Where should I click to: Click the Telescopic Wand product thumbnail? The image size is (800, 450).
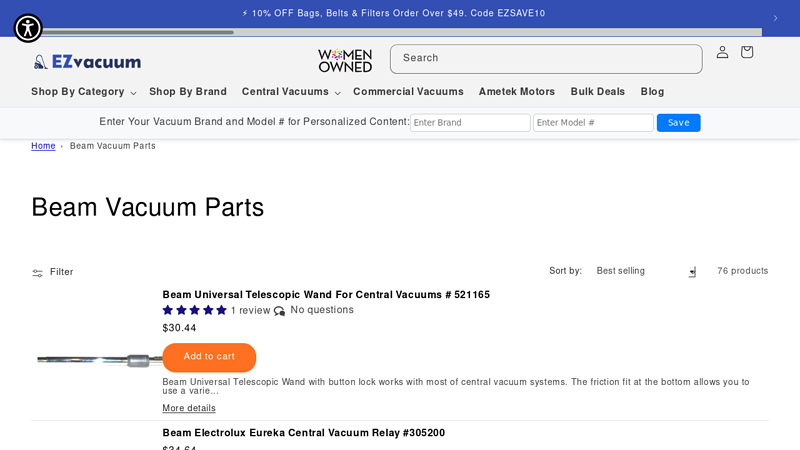(x=97, y=360)
